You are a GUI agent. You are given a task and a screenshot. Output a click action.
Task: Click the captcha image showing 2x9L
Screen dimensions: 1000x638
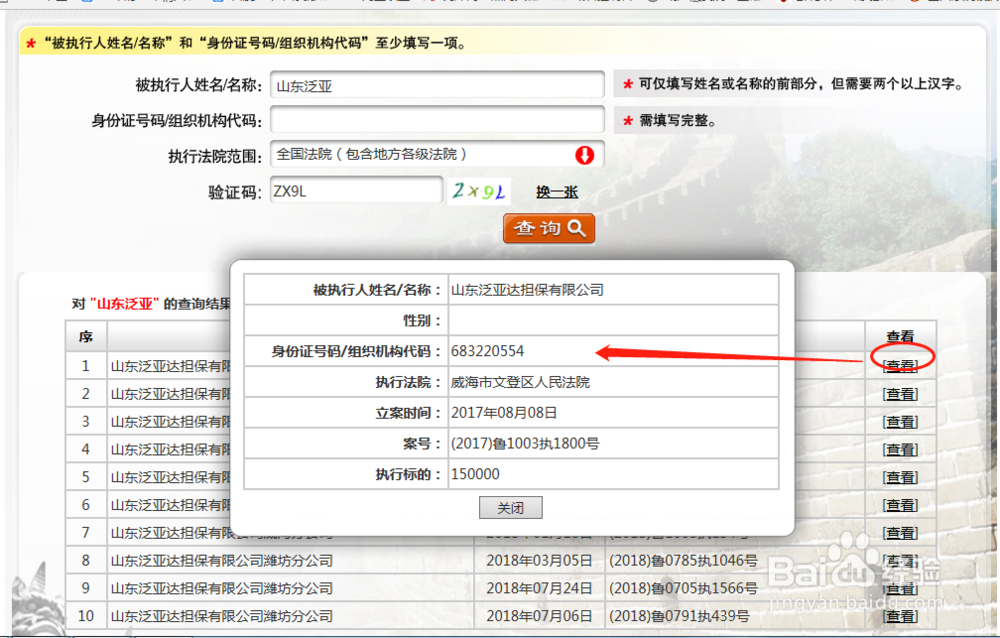point(478,190)
